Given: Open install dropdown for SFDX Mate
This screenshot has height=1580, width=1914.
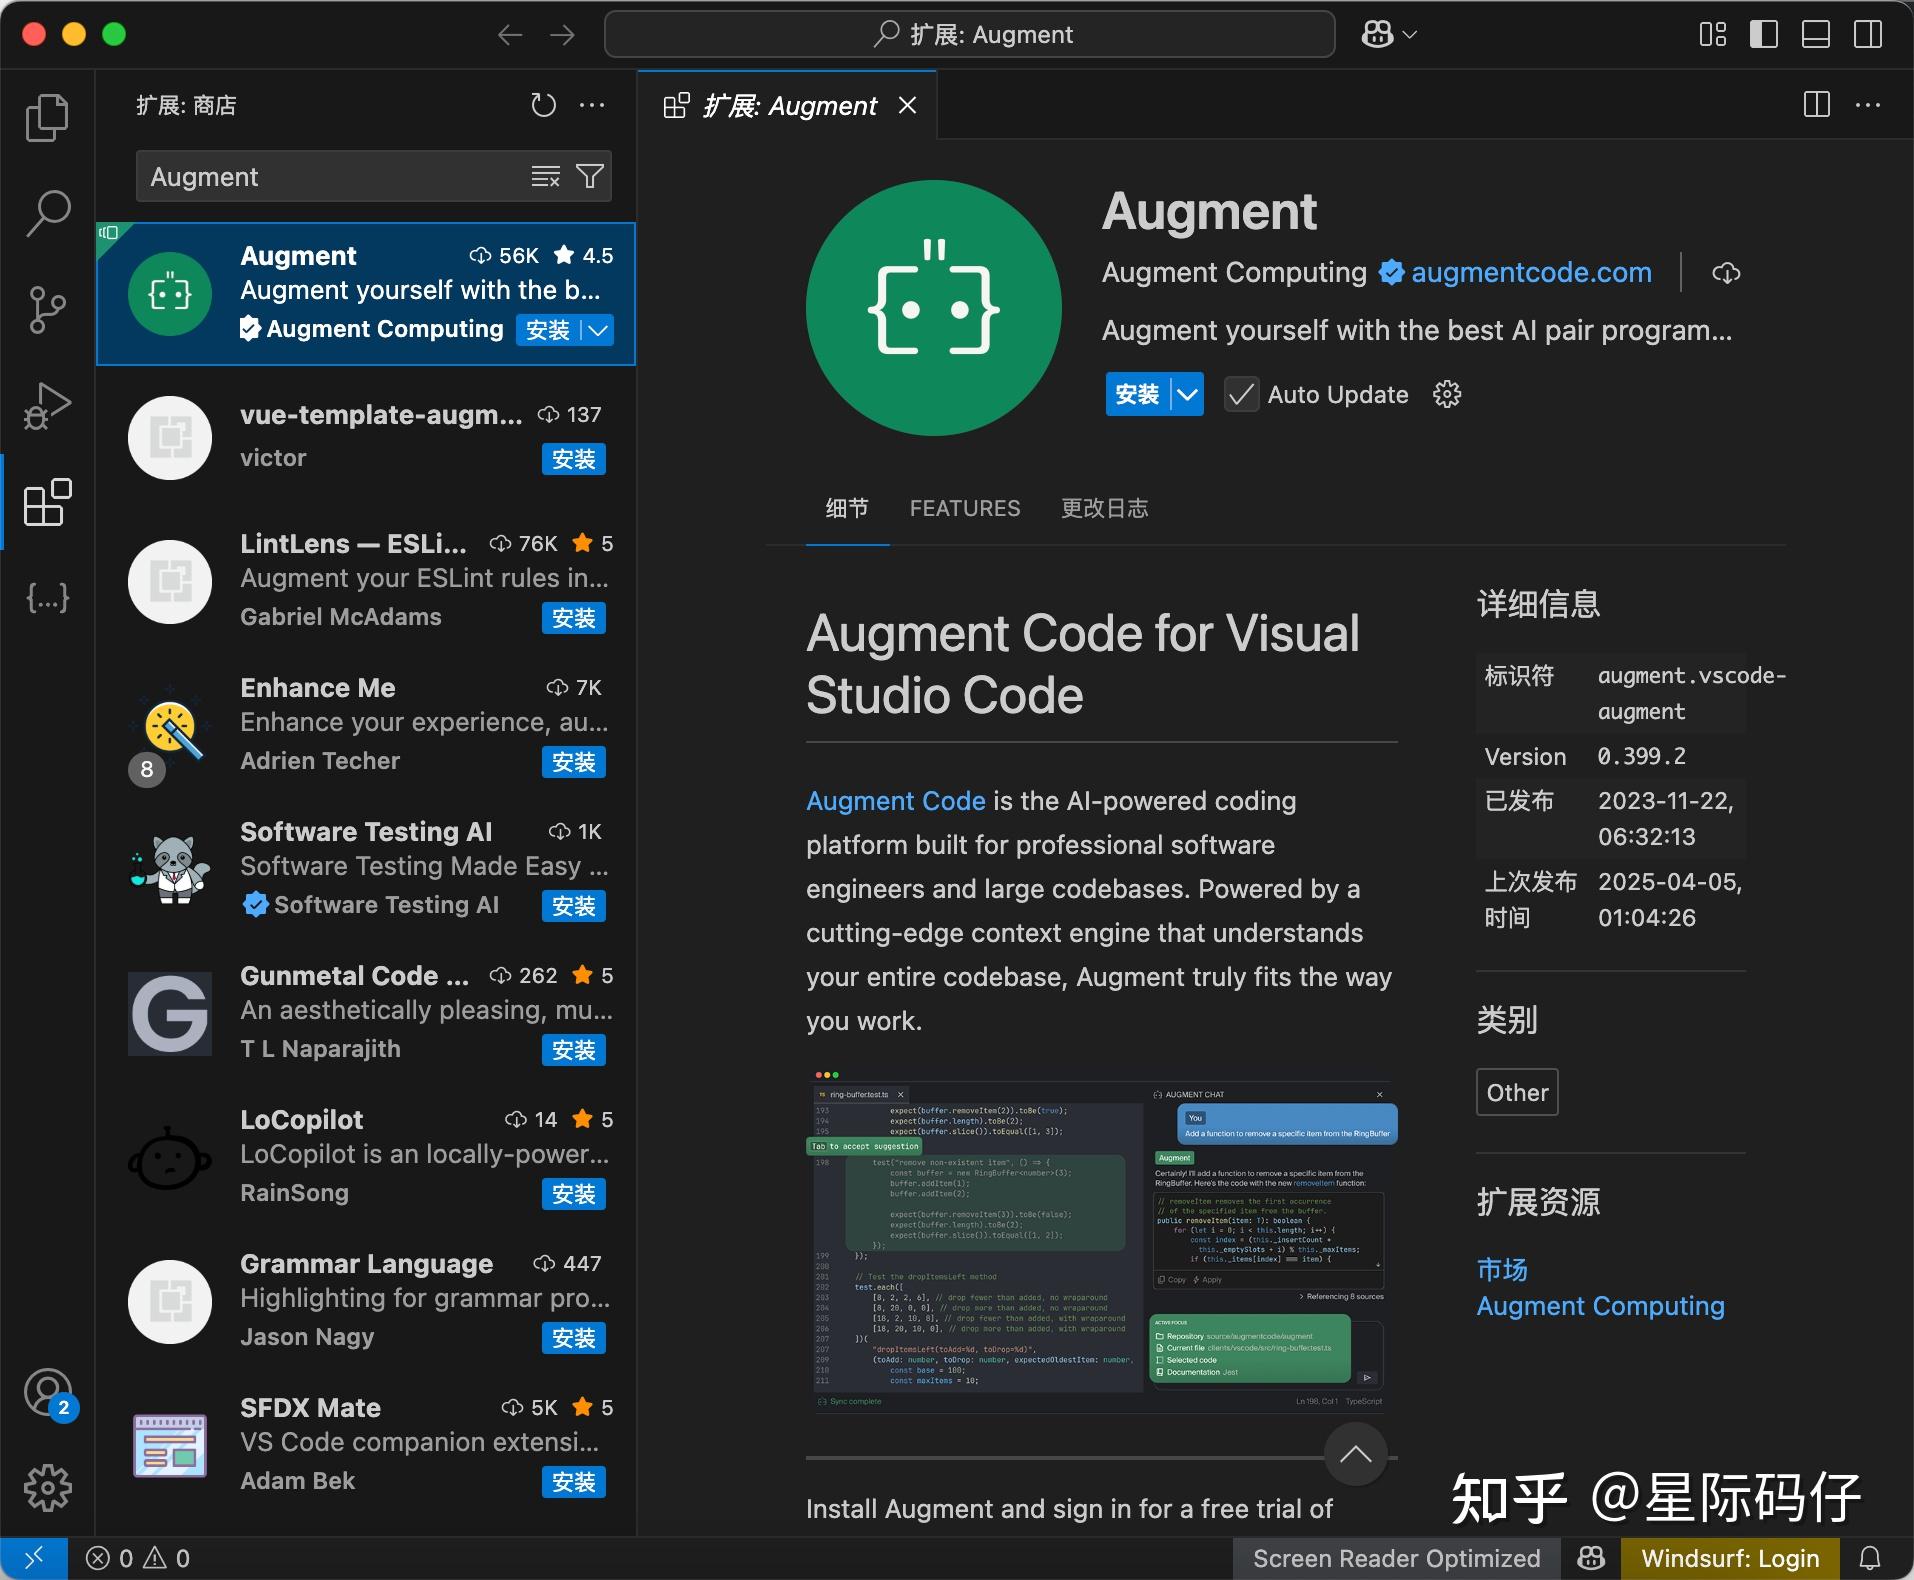Looking at the screenshot, I should tap(572, 1483).
